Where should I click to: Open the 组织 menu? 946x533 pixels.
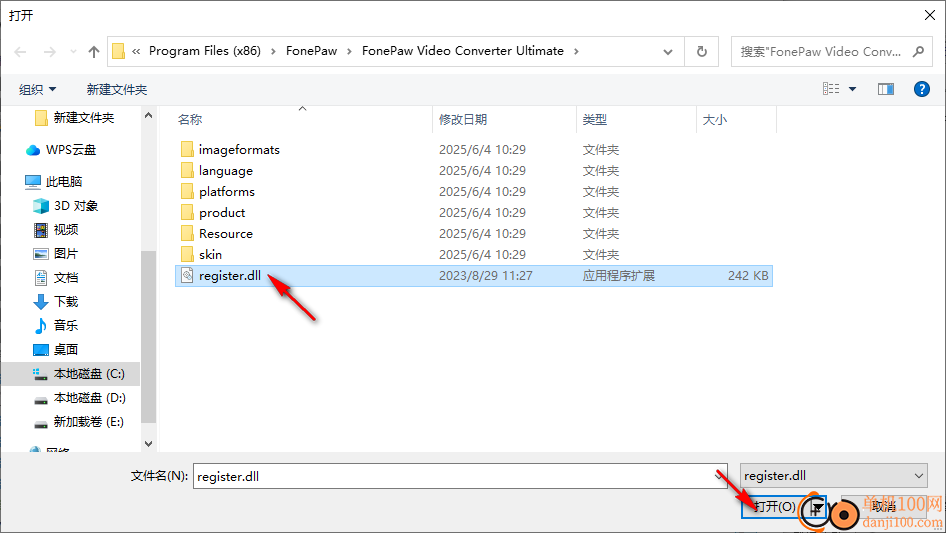click(37, 89)
